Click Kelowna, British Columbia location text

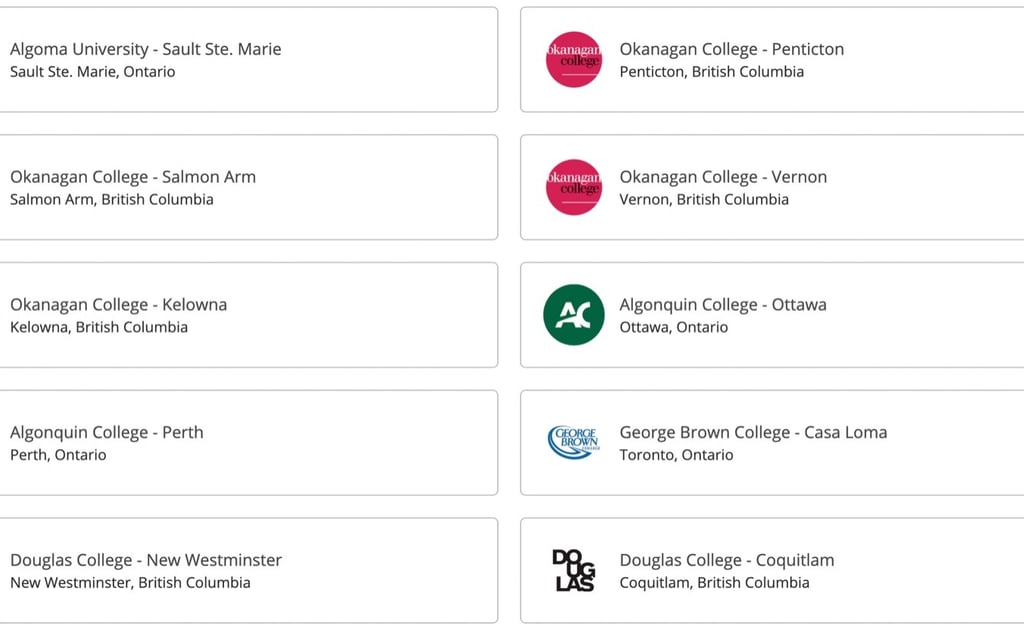pos(99,327)
